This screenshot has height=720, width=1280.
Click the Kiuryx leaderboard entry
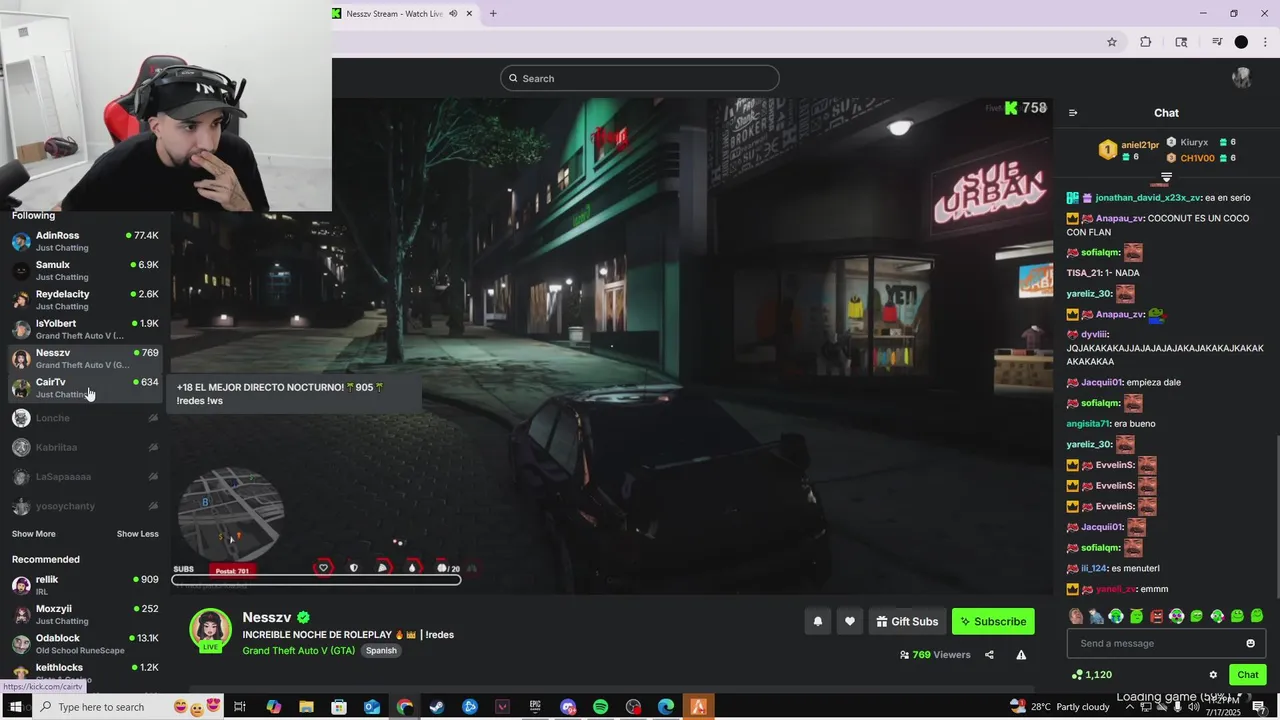point(1201,142)
